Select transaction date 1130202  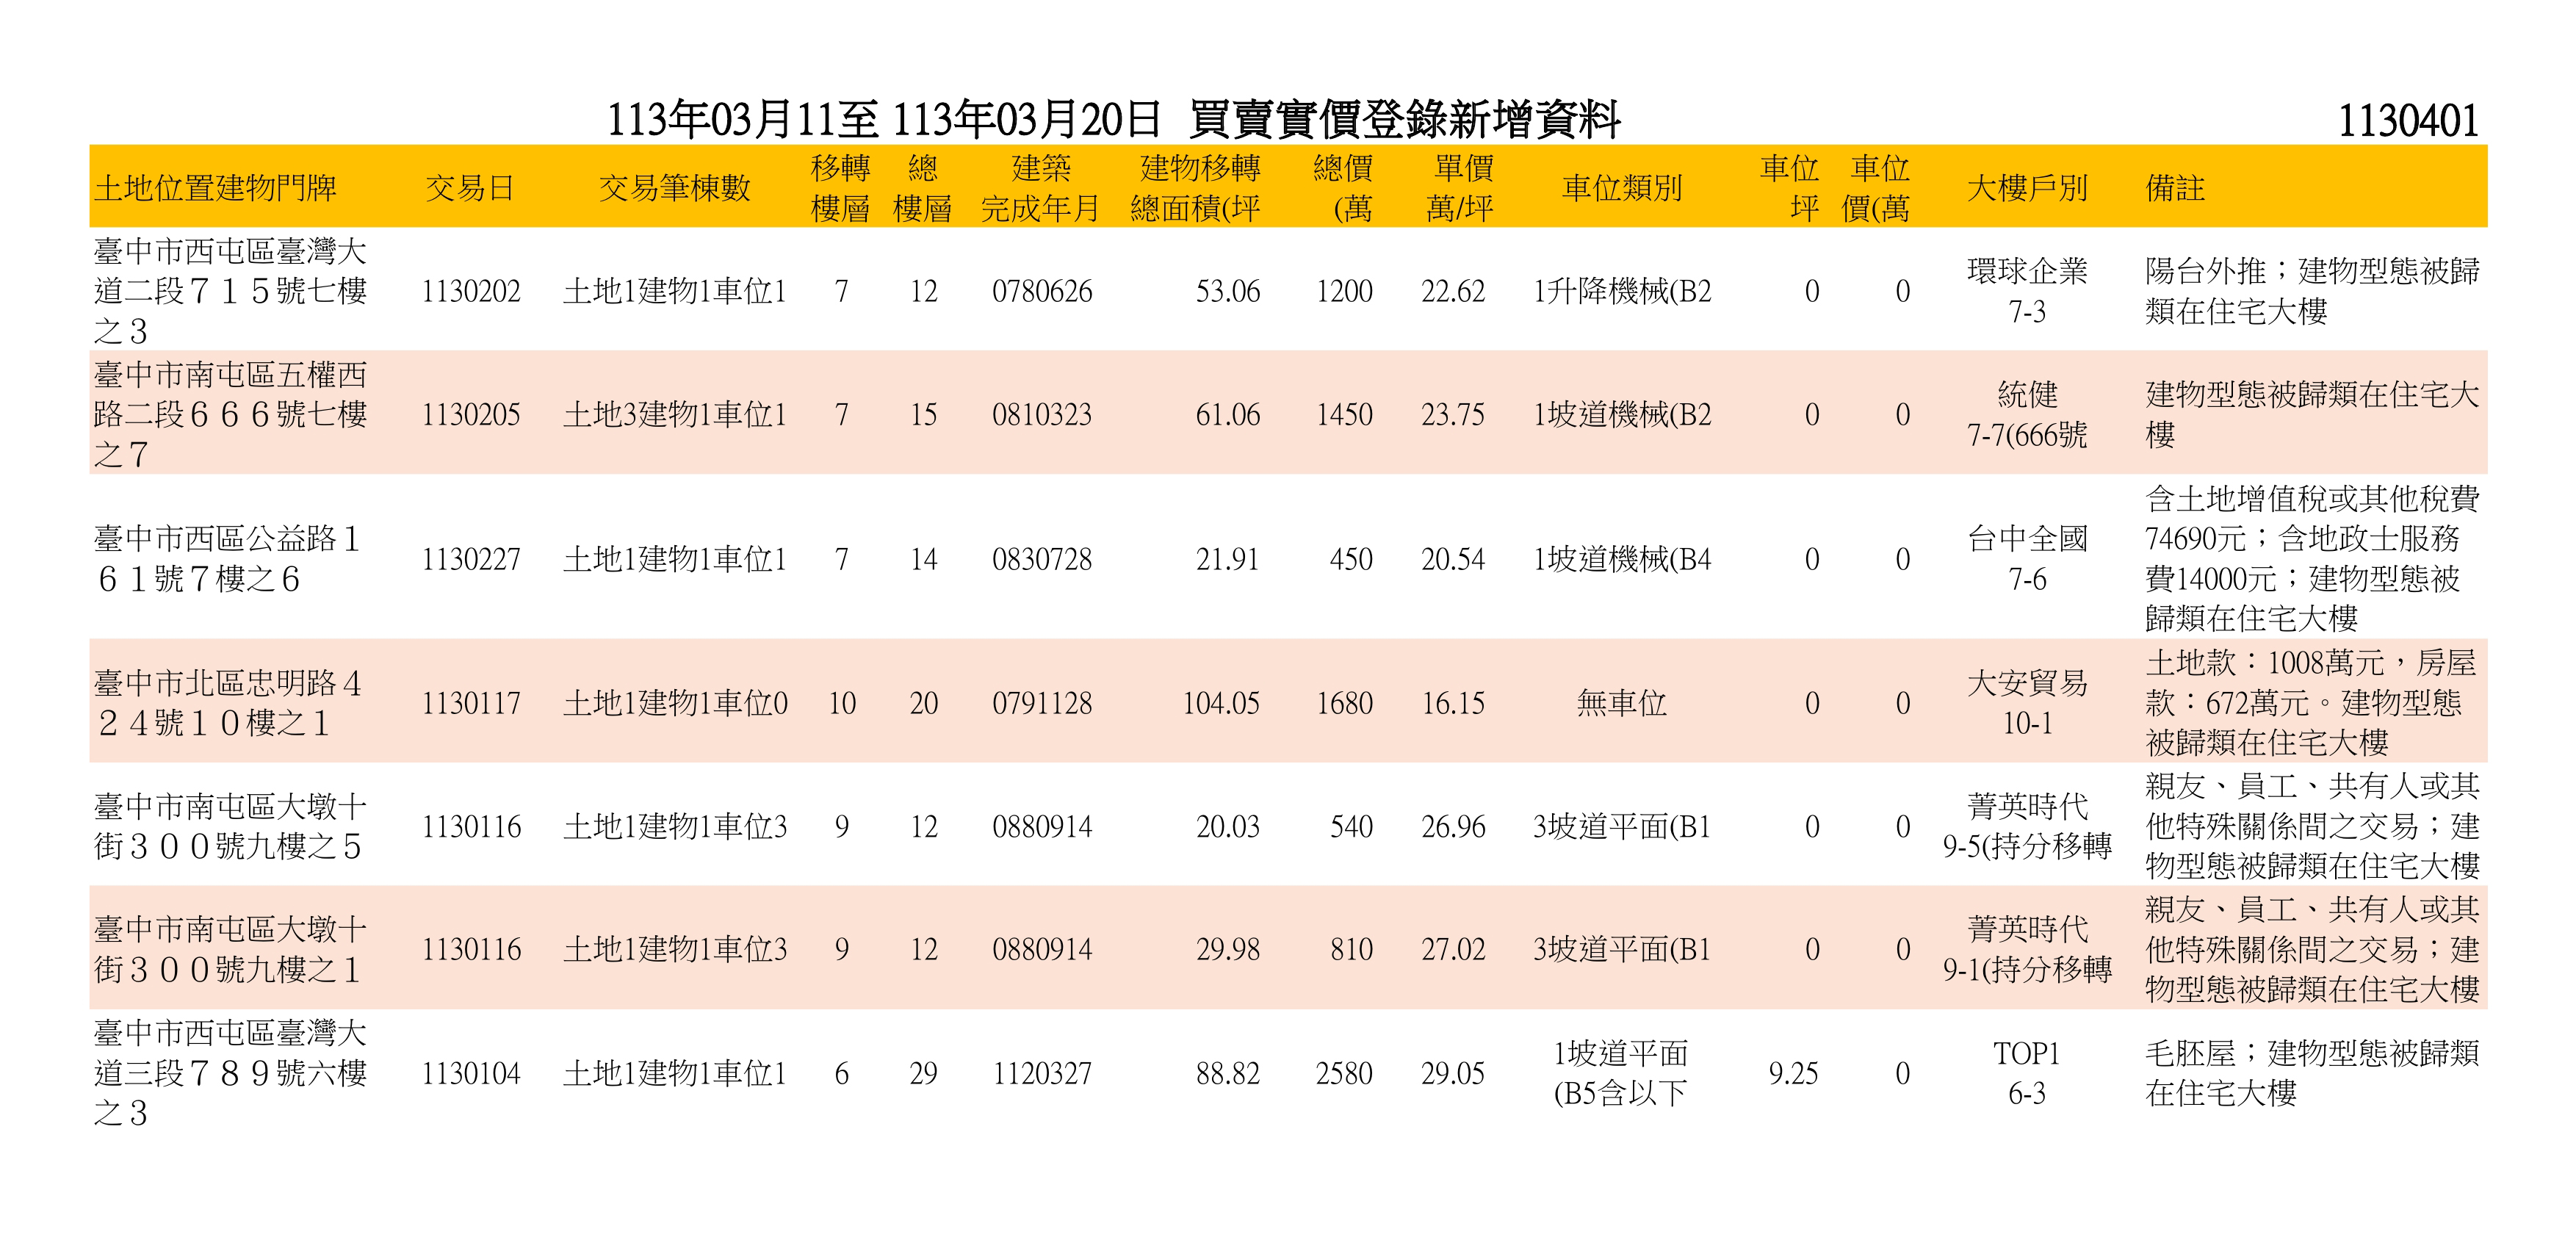click(471, 291)
